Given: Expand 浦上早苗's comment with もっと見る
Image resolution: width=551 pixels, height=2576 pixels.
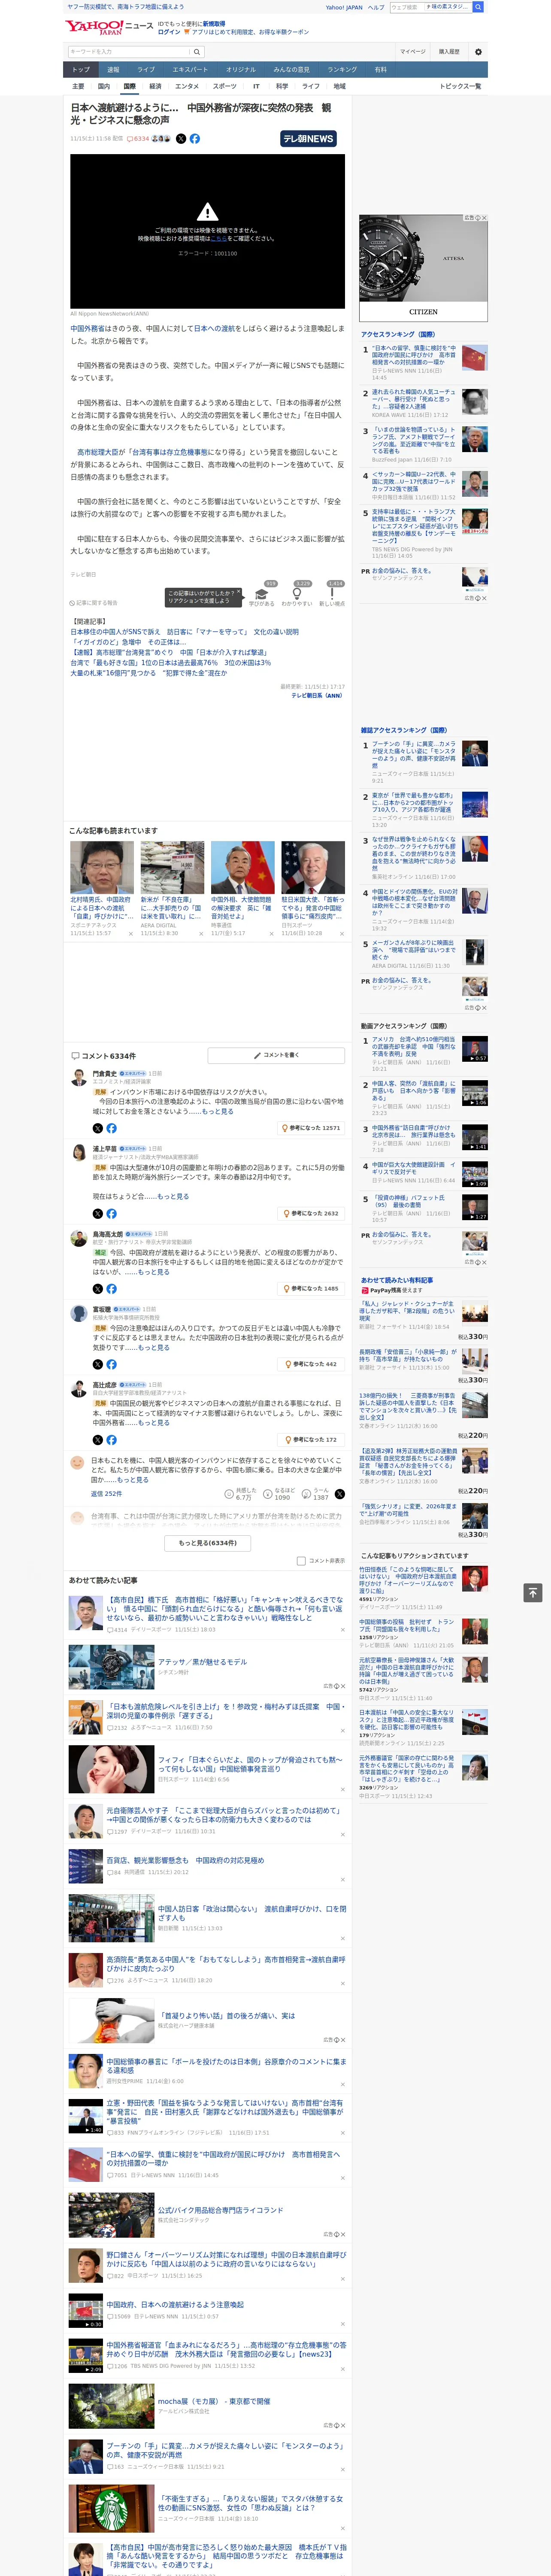Looking at the screenshot, I should [173, 1196].
